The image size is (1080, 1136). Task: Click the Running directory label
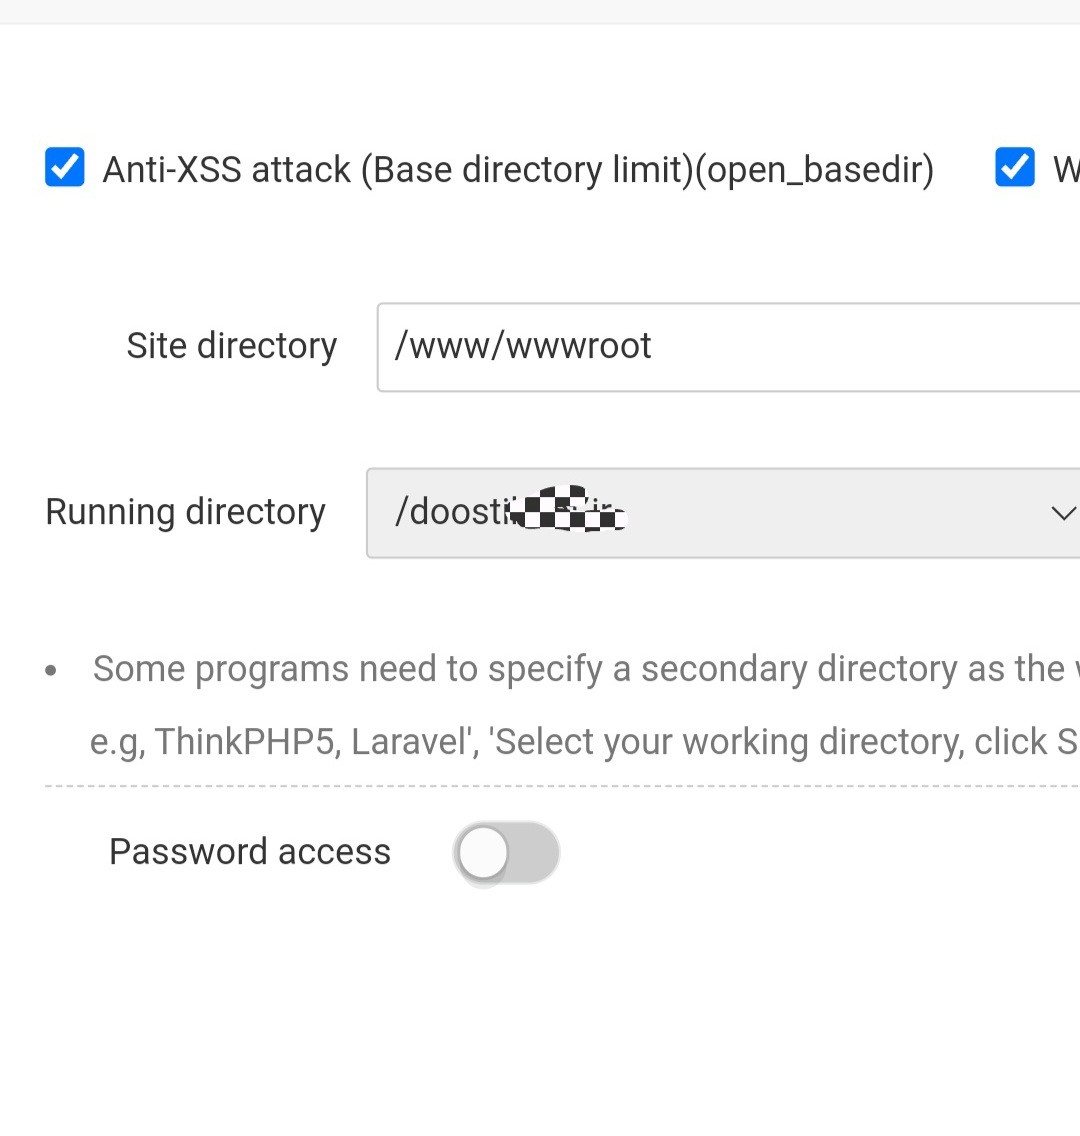point(185,512)
